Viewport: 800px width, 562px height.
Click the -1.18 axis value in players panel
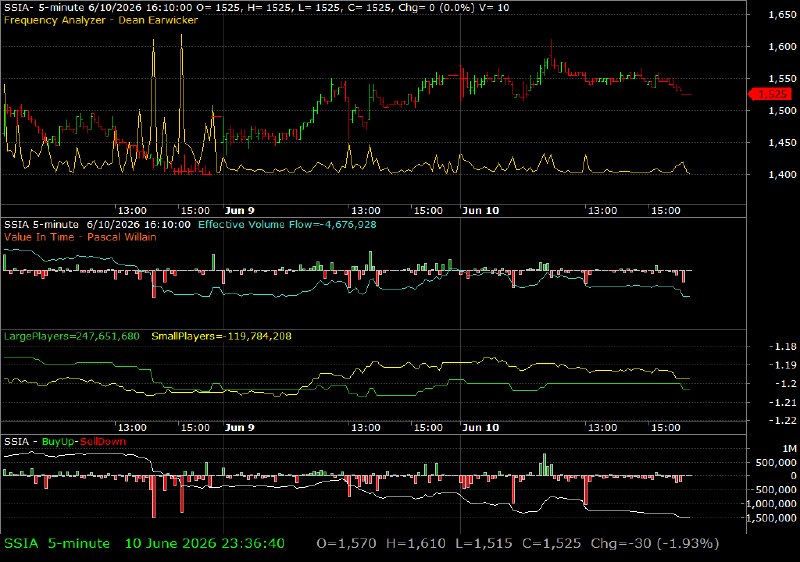click(x=782, y=347)
